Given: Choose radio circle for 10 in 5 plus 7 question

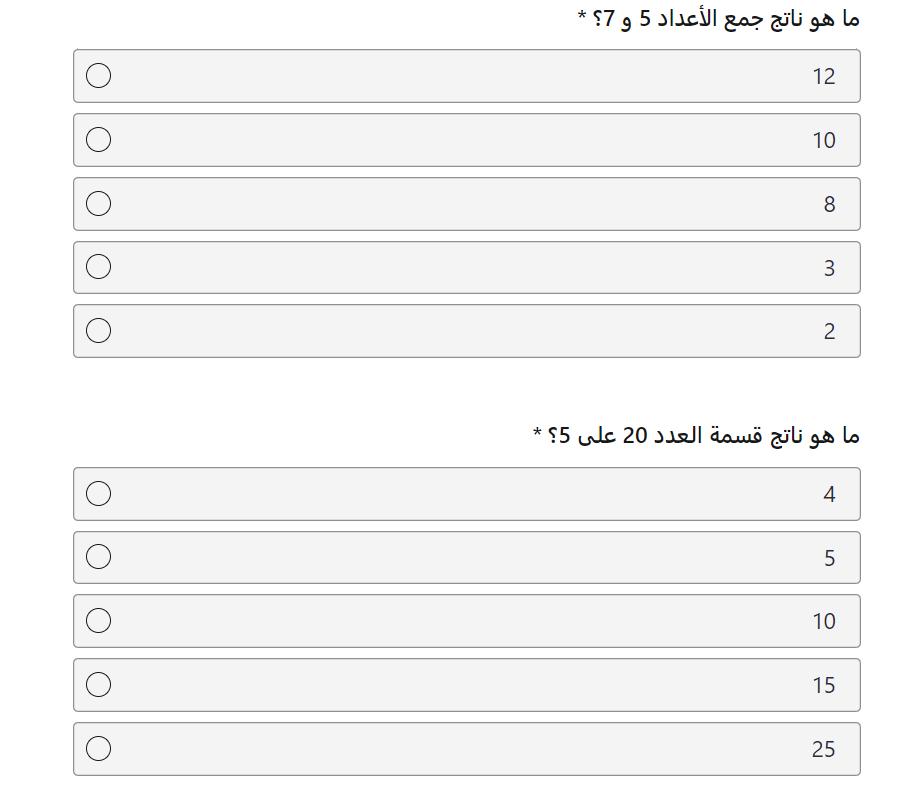Looking at the screenshot, I should click(x=98, y=140).
